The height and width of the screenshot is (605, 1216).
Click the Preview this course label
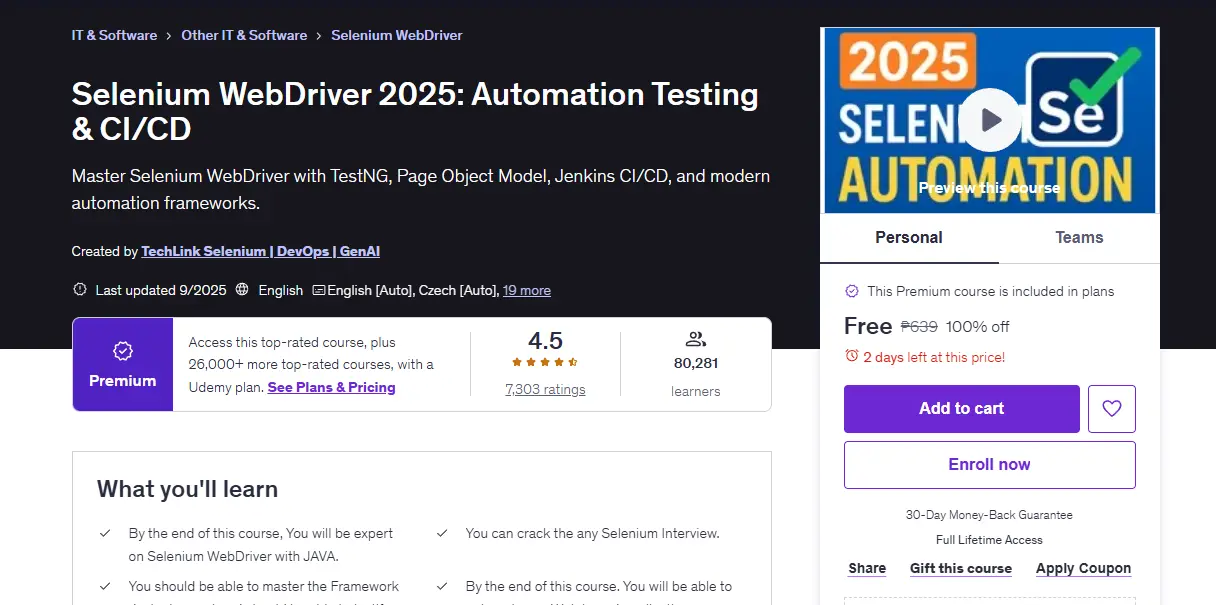coord(989,188)
